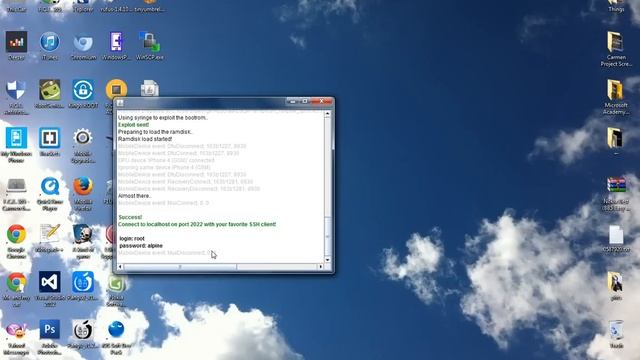This screenshot has height=360, width=640.
Task: Open the green Android root icon
Action: coord(50,90)
